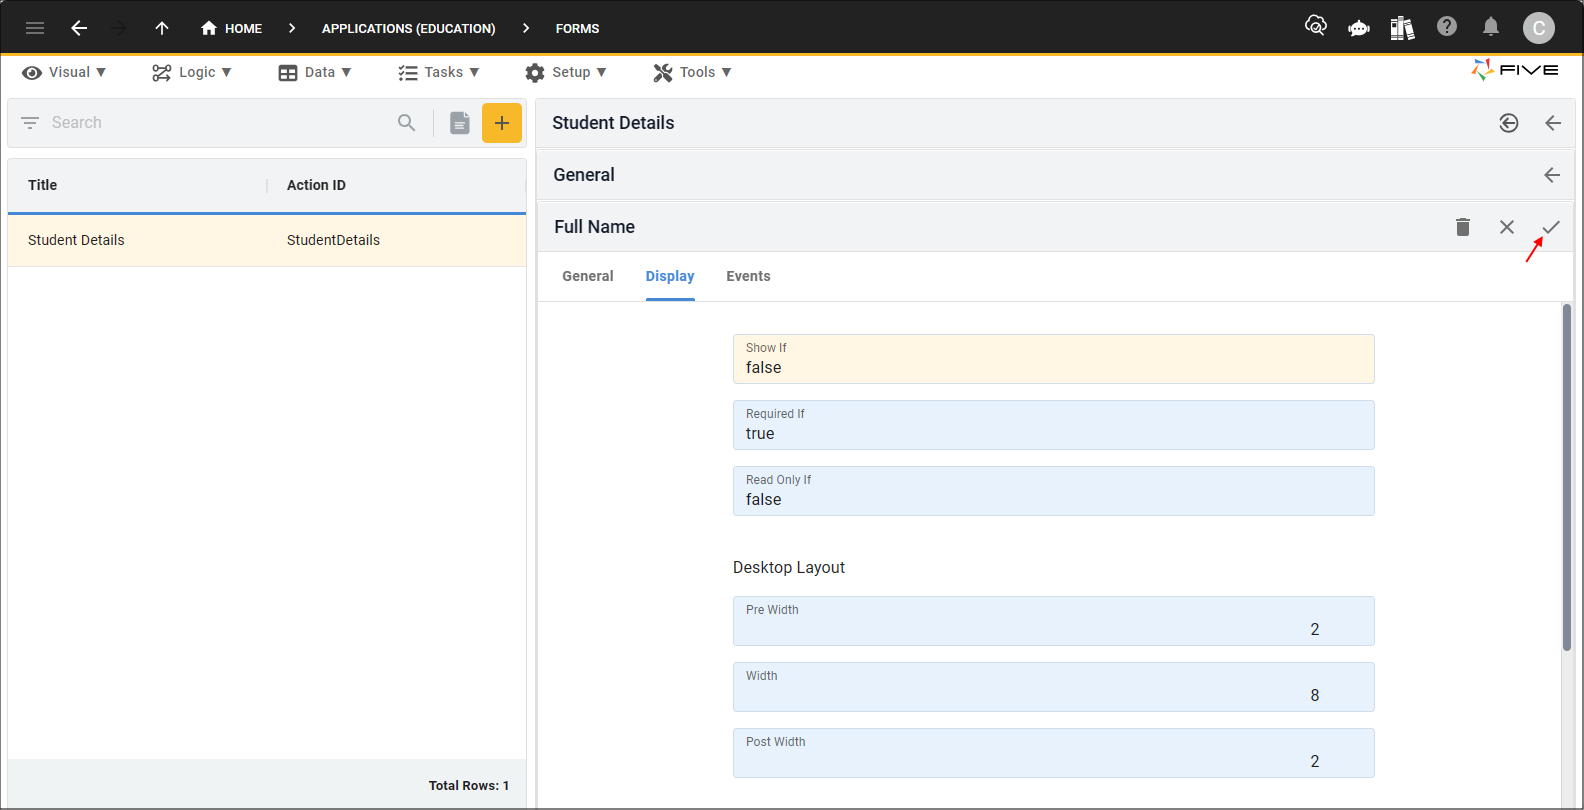Click the search magnifier icon
The width and height of the screenshot is (1584, 810).
click(406, 123)
